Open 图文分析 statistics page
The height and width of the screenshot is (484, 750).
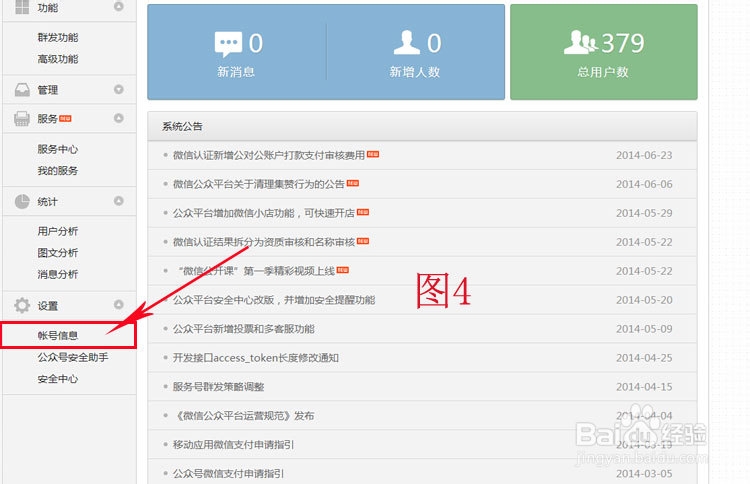click(58, 253)
